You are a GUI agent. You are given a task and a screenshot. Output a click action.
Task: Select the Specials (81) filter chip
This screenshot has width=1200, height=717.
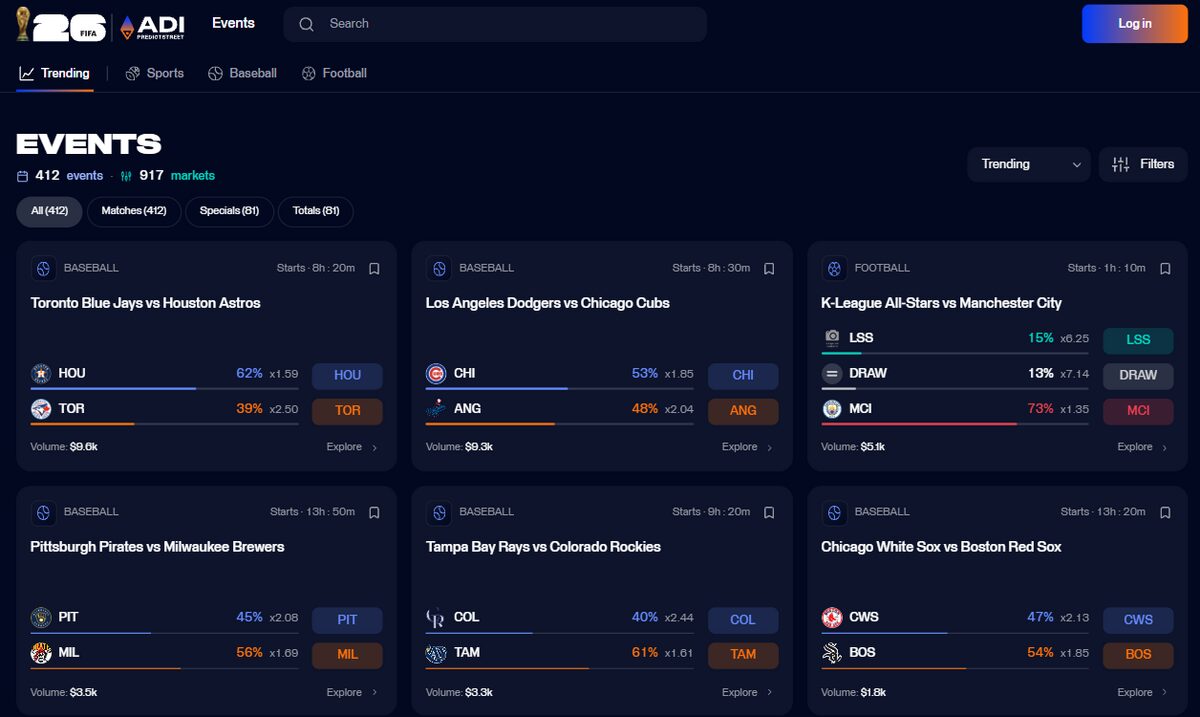[229, 211]
